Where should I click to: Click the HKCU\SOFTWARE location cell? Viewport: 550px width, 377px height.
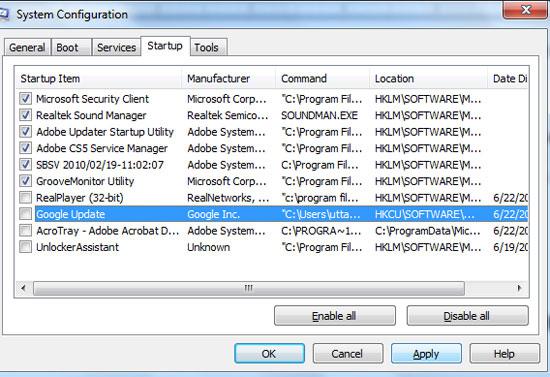[x=425, y=214]
